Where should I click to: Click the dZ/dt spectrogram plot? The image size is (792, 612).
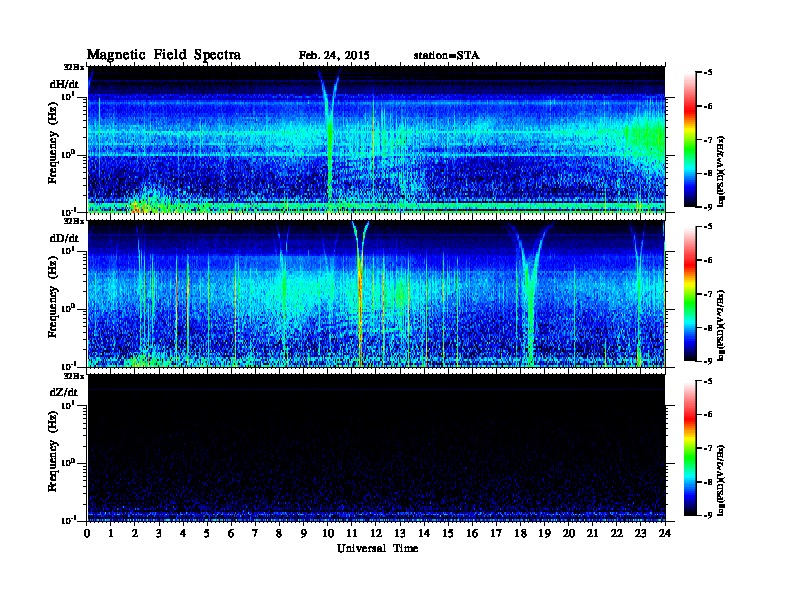376,447
